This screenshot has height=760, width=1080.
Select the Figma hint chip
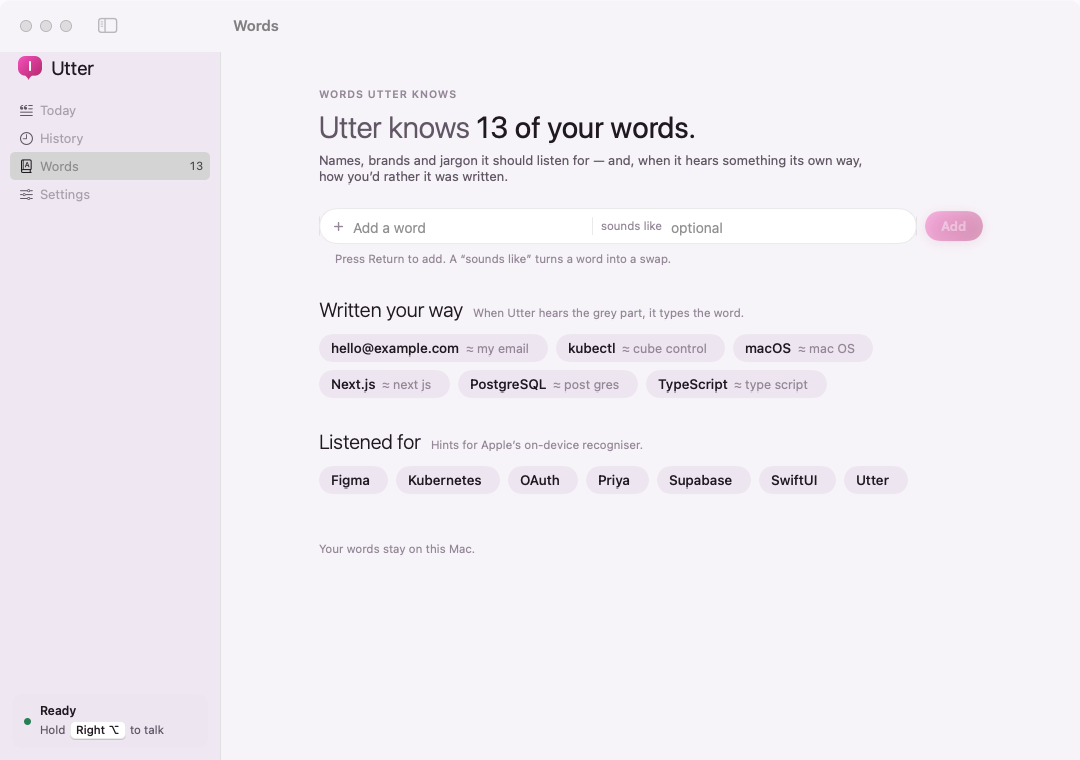pyautogui.click(x=353, y=480)
